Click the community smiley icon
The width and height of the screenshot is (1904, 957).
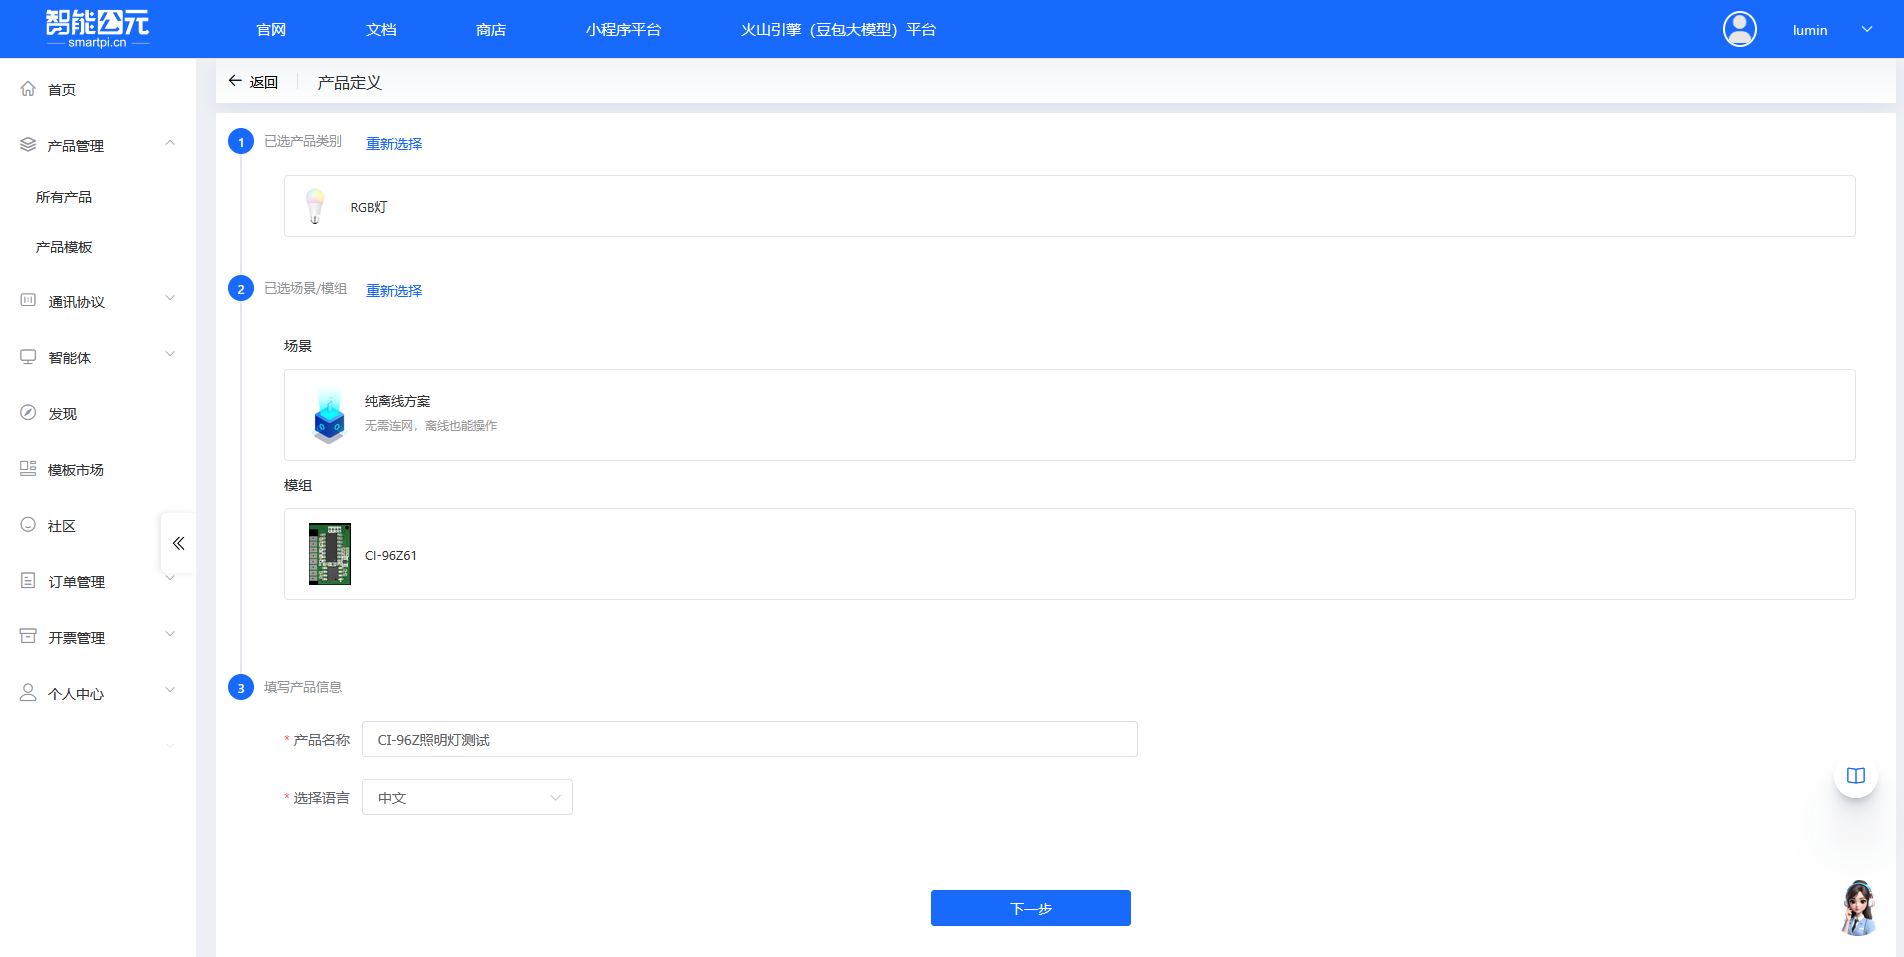(28, 525)
